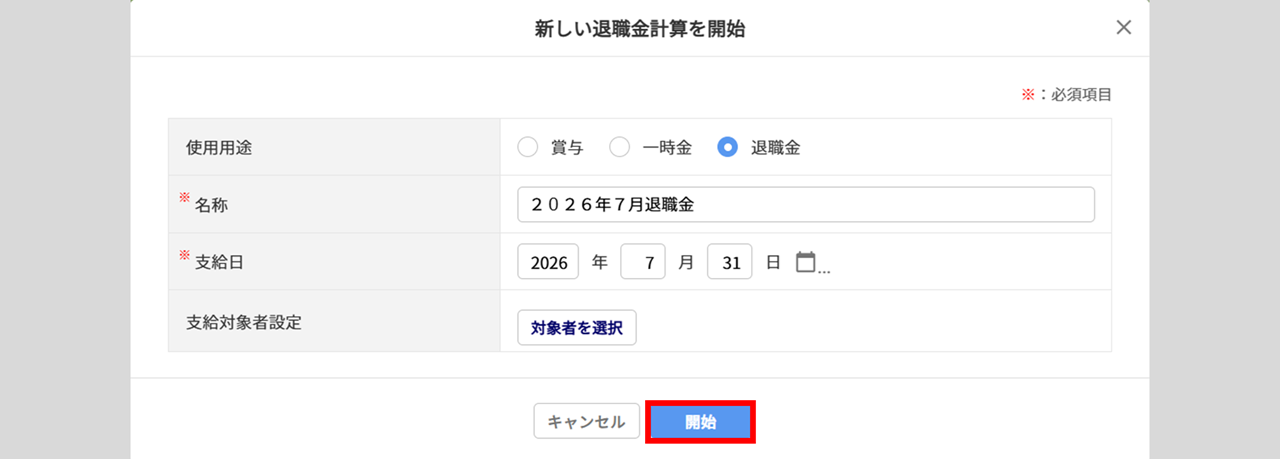Click the 退職金 option label text
This screenshot has width=1280, height=459.
(x=775, y=148)
